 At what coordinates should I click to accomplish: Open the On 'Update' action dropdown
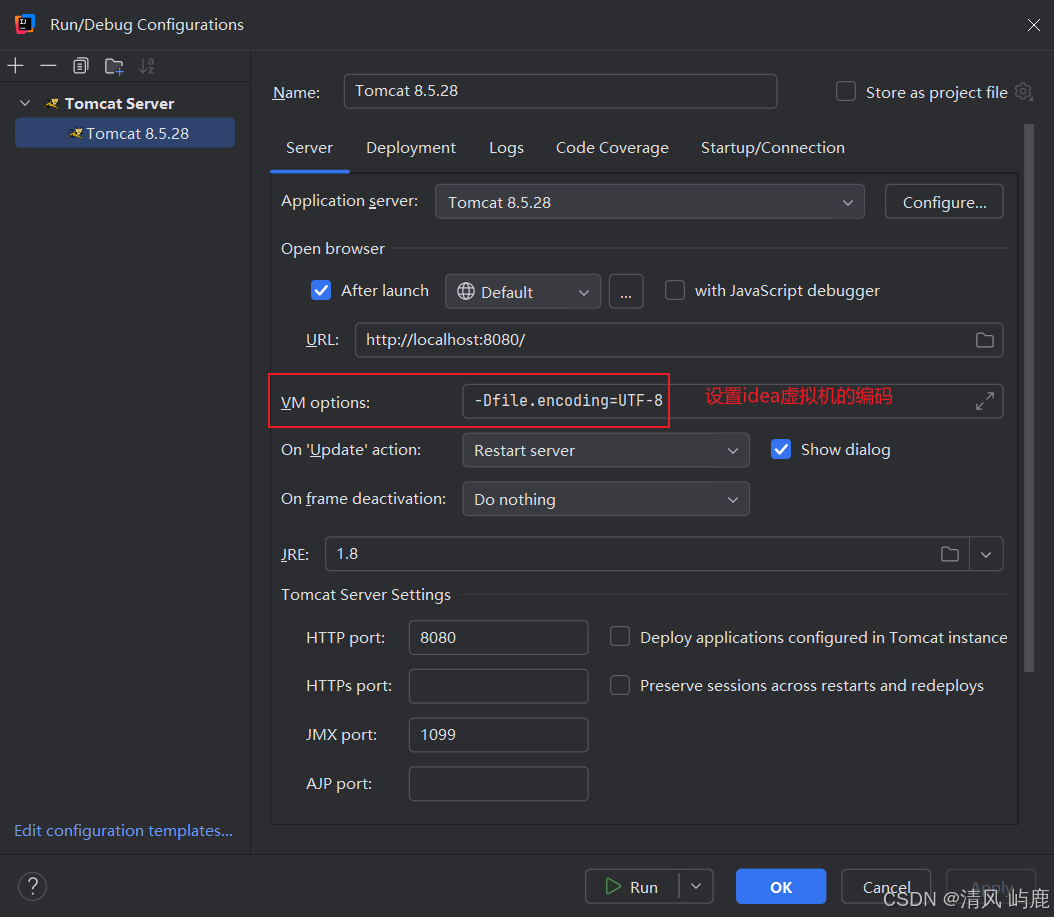(x=606, y=450)
